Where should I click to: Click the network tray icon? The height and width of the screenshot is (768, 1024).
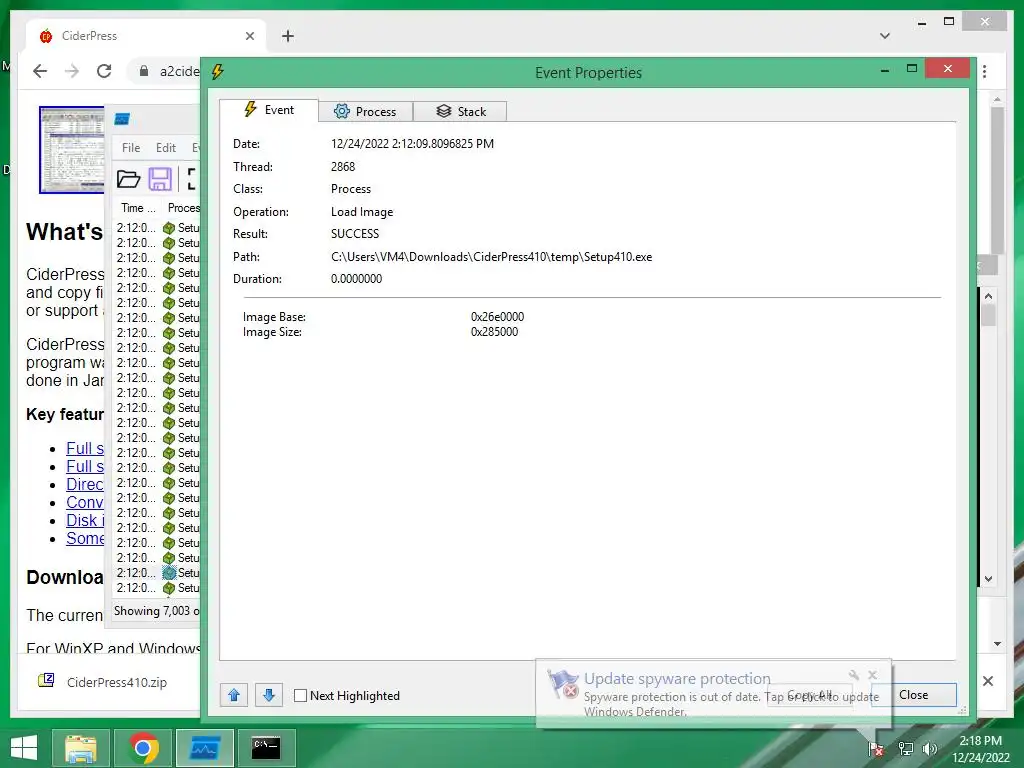[x=906, y=748]
